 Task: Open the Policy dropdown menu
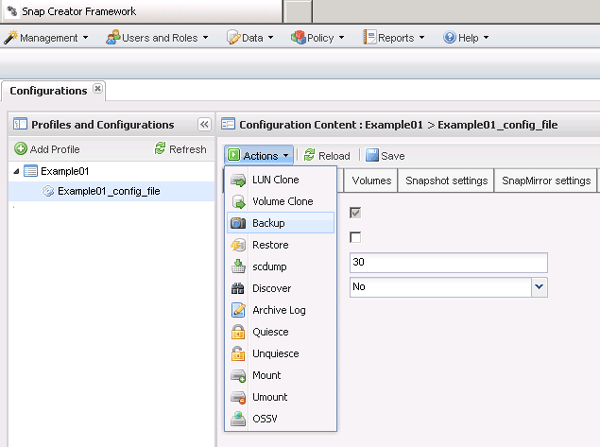(x=318, y=38)
